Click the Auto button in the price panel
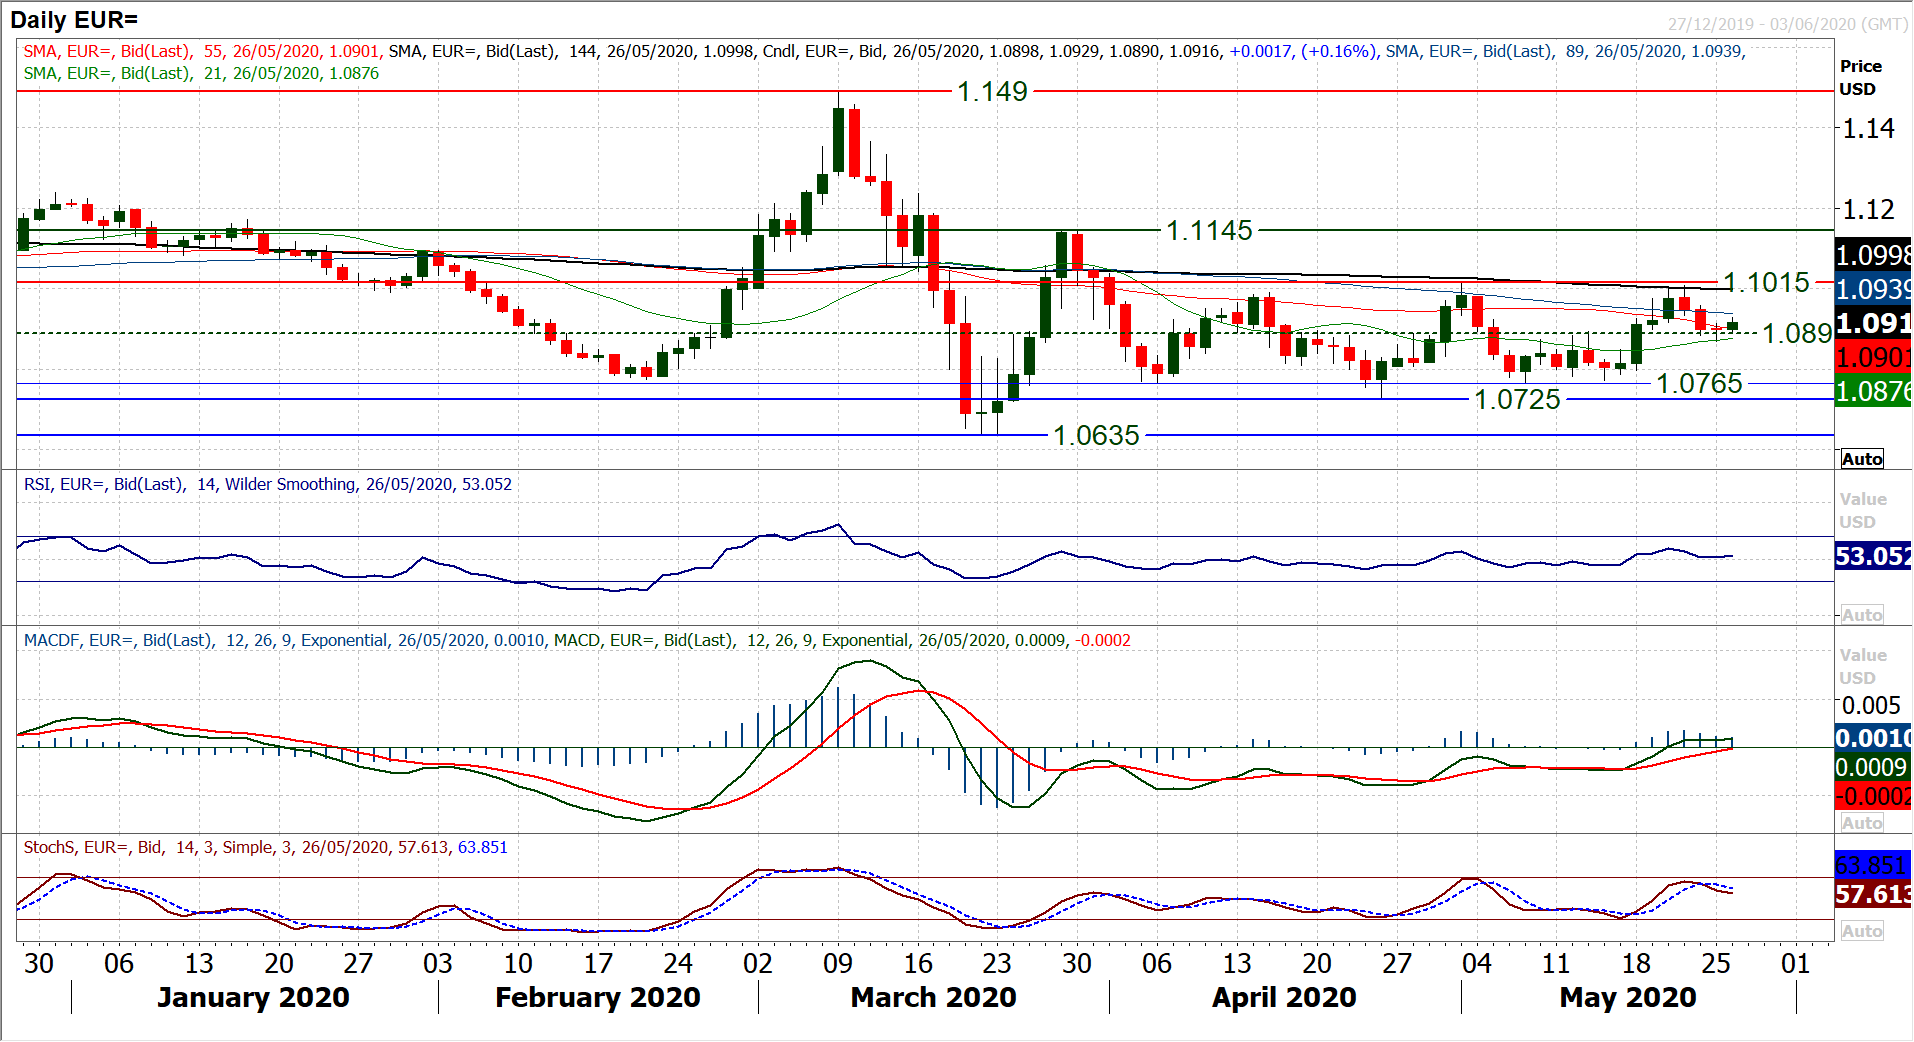Viewport: 1914px width, 1042px height. [x=1861, y=459]
